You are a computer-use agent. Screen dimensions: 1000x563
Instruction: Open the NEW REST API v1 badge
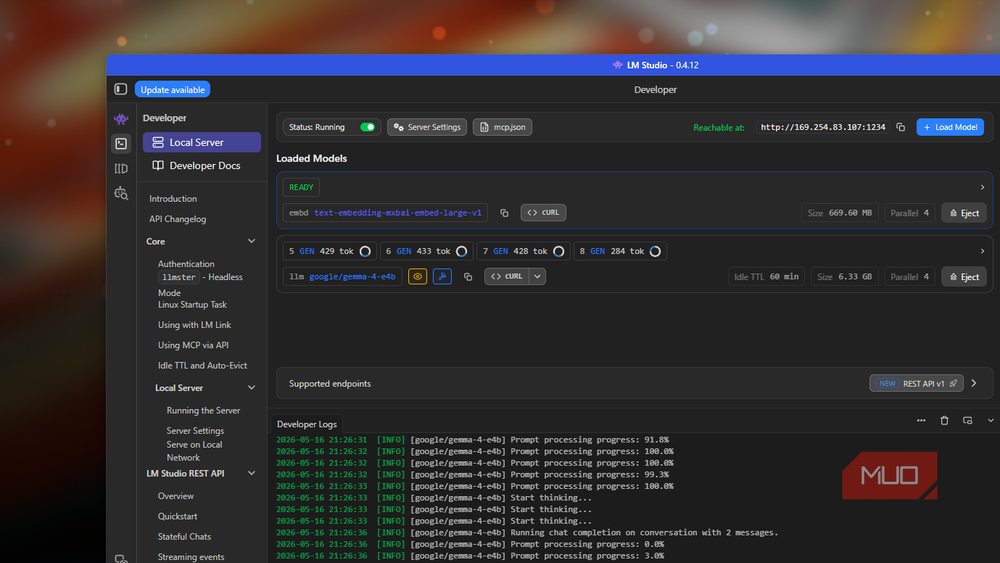[x=916, y=383]
